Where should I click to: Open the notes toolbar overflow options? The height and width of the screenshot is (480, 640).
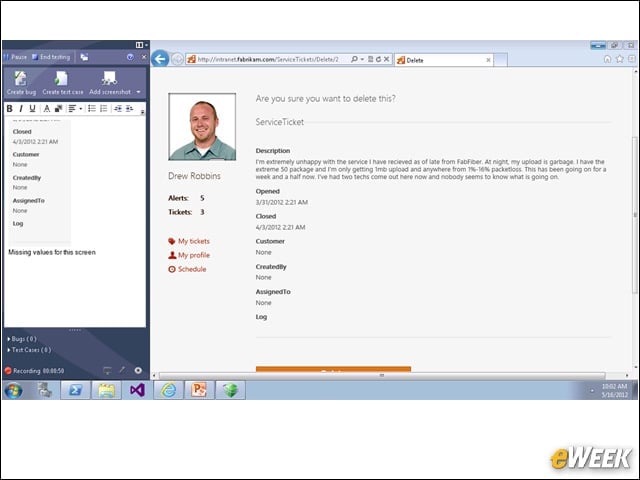(142, 112)
